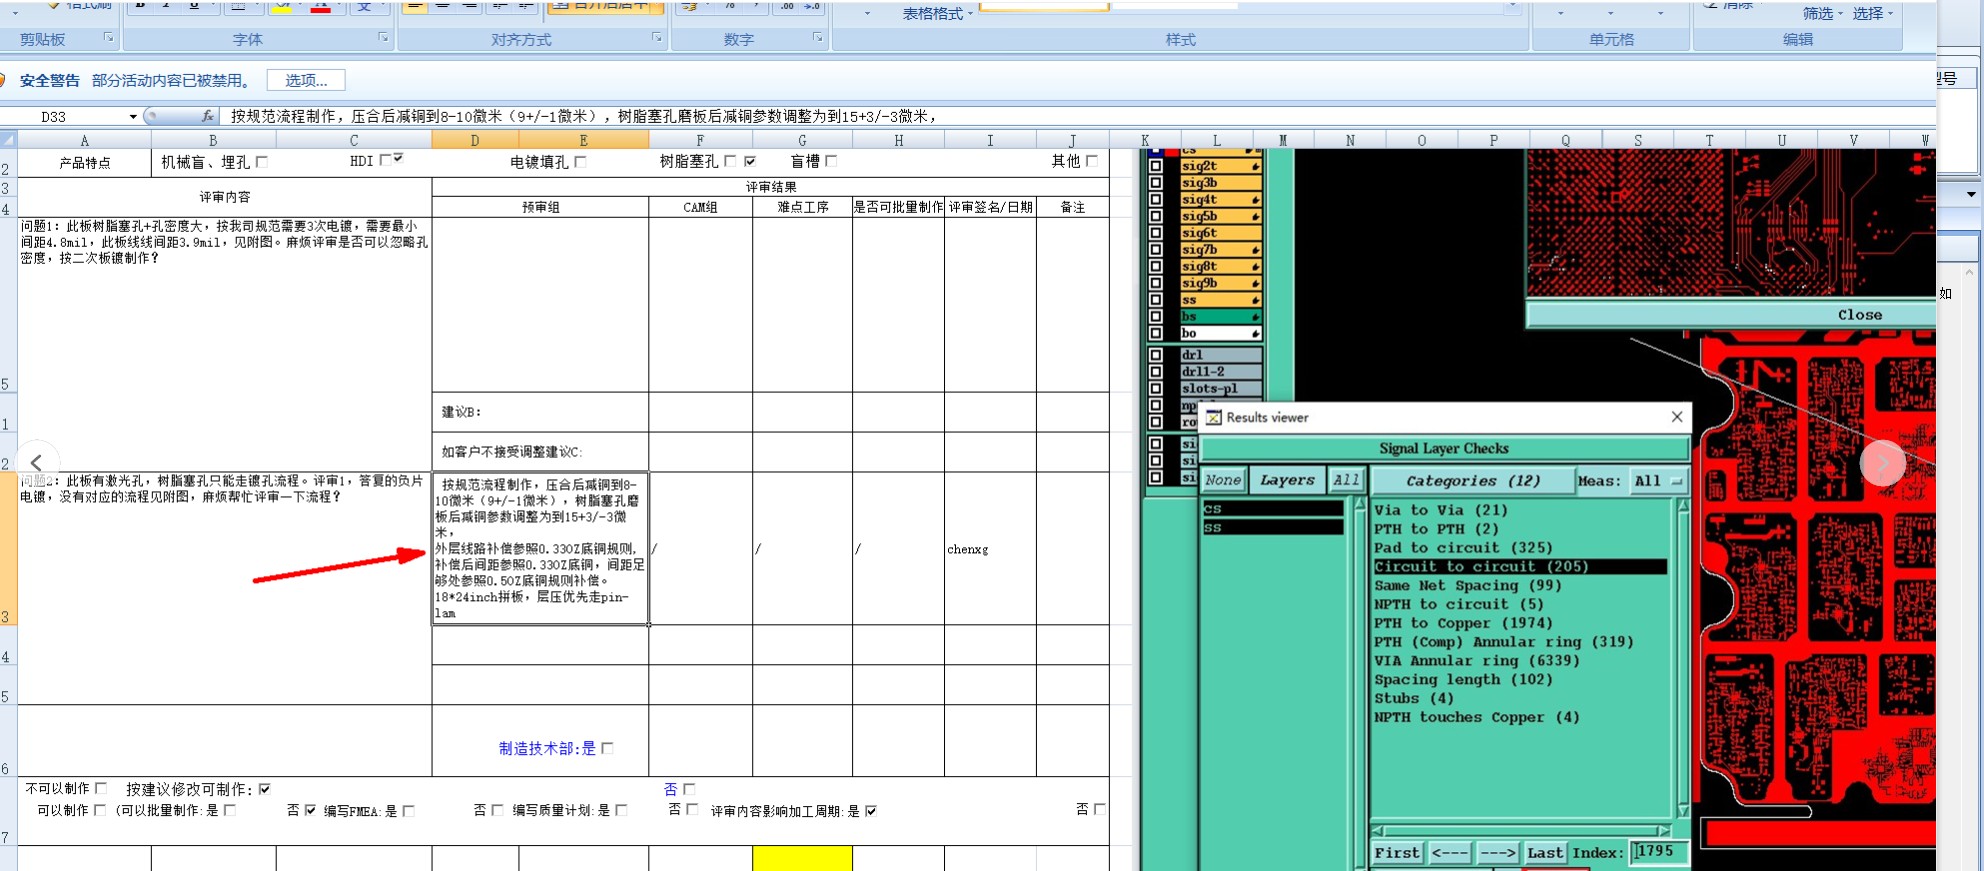The width and height of the screenshot is (1984, 871).
Task: Select 'Via to Via (21)' category
Action: (1441, 510)
